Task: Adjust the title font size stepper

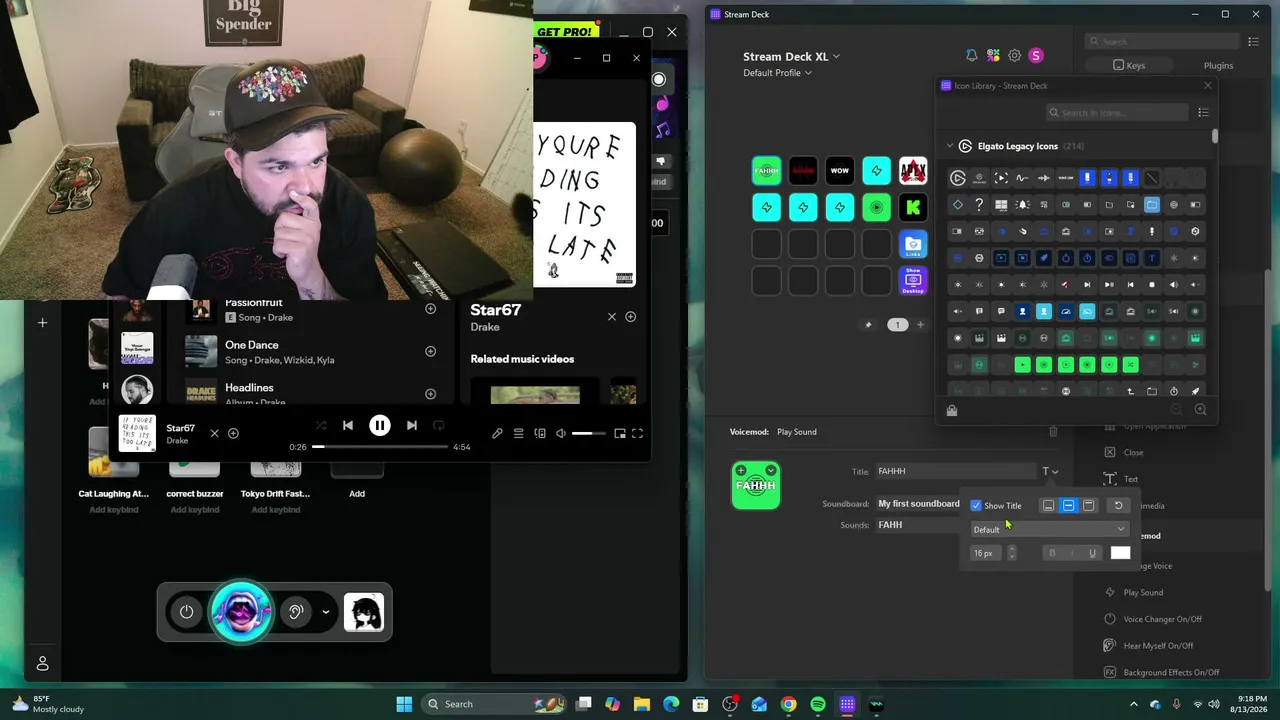Action: pyautogui.click(x=1012, y=553)
